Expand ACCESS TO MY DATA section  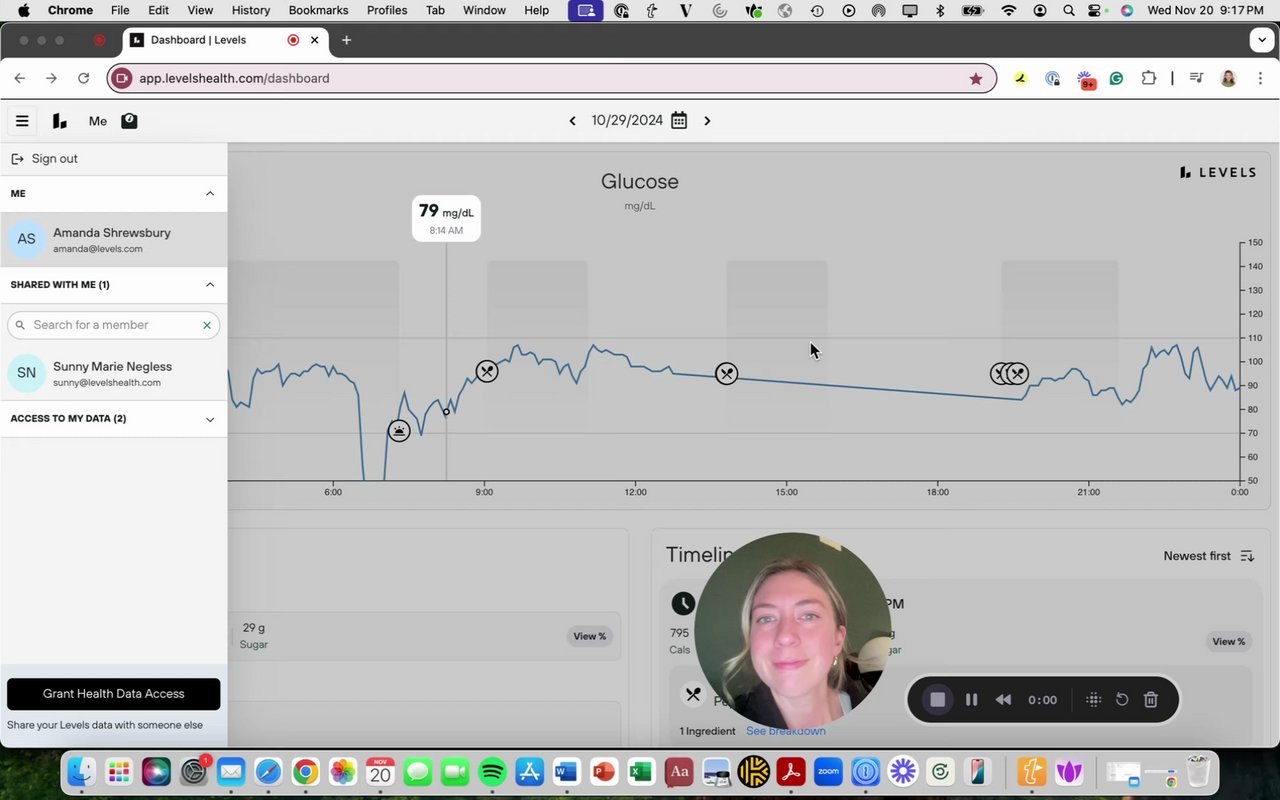pos(210,419)
